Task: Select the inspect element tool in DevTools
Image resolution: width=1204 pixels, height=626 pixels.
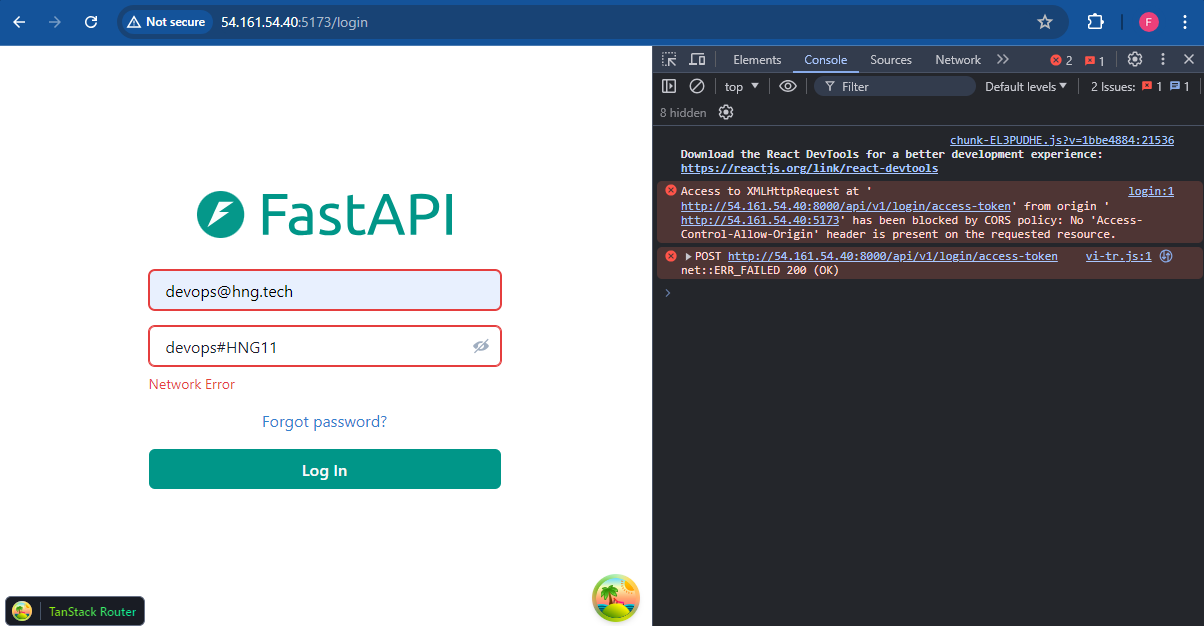Action: coord(668,59)
